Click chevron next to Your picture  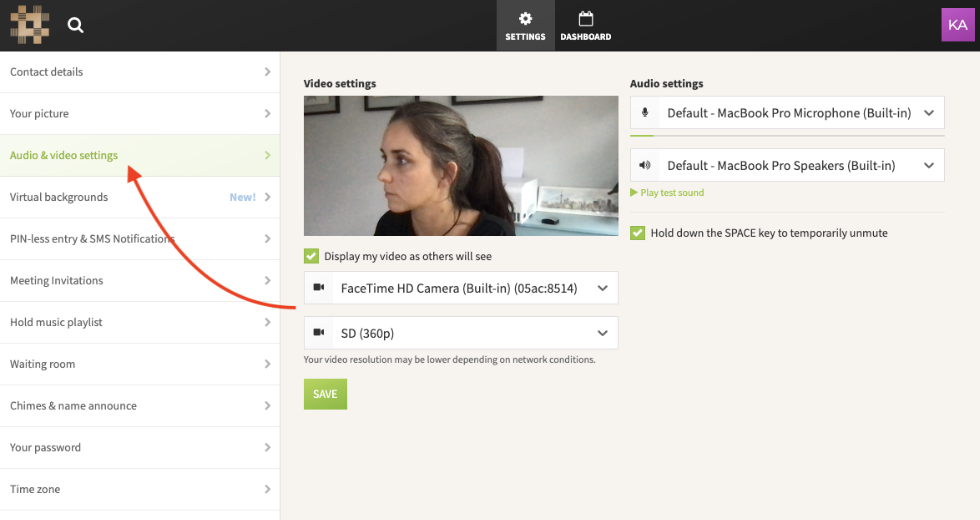(268, 114)
